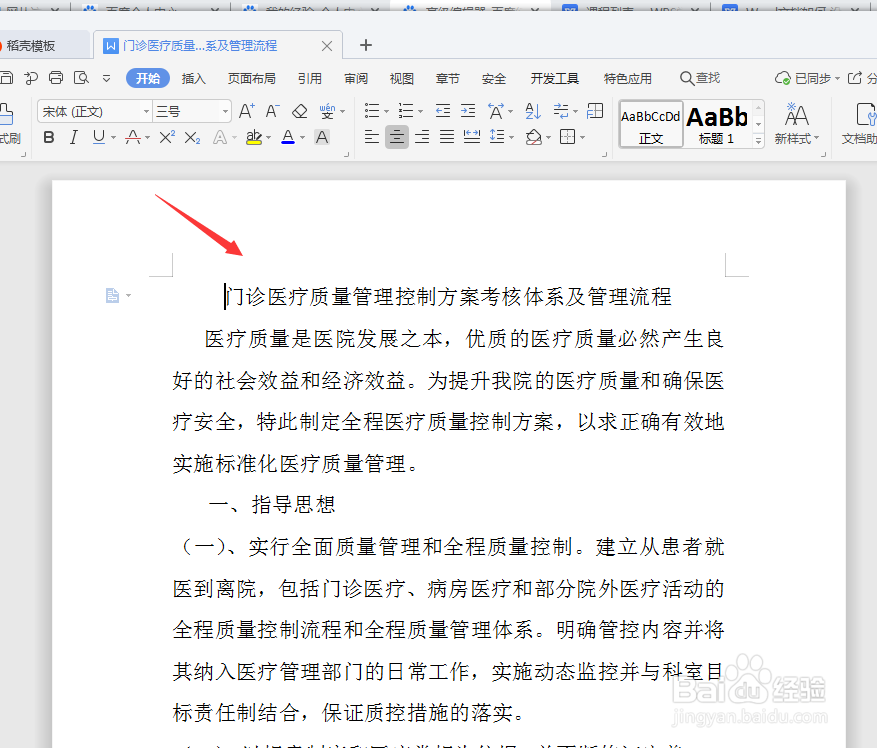The image size is (877, 748).
Task: Click the phonetic guide (wén) icon
Action: click(328, 111)
